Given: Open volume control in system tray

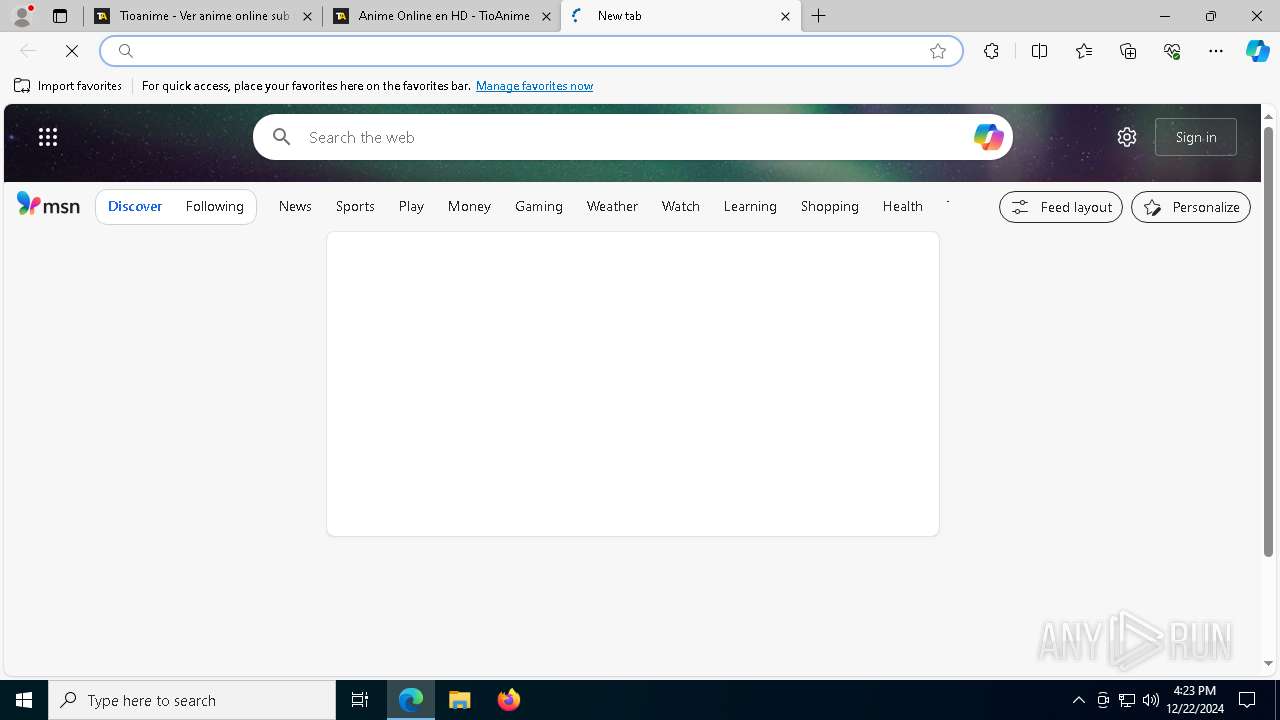Looking at the screenshot, I should [1151, 700].
